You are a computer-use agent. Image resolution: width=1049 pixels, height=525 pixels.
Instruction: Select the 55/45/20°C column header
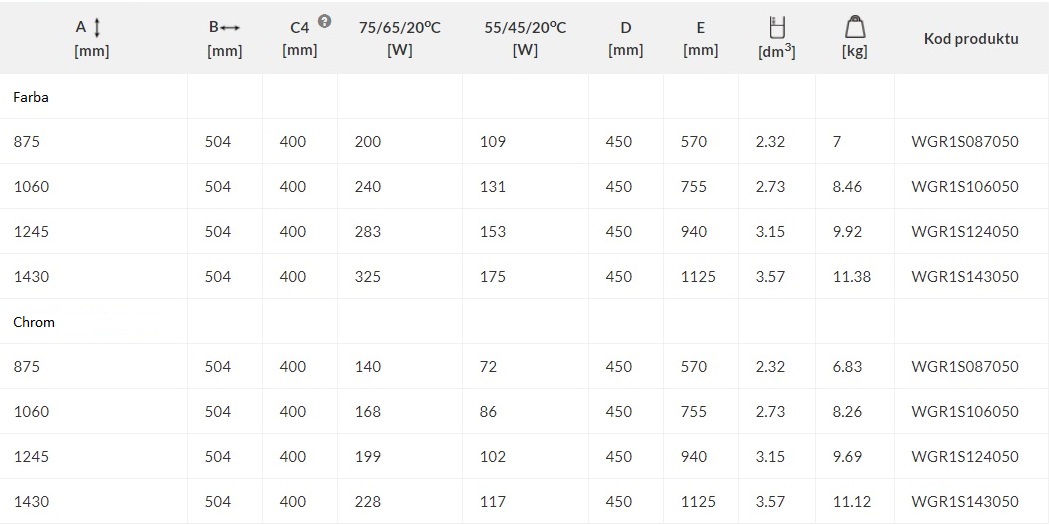click(525, 38)
